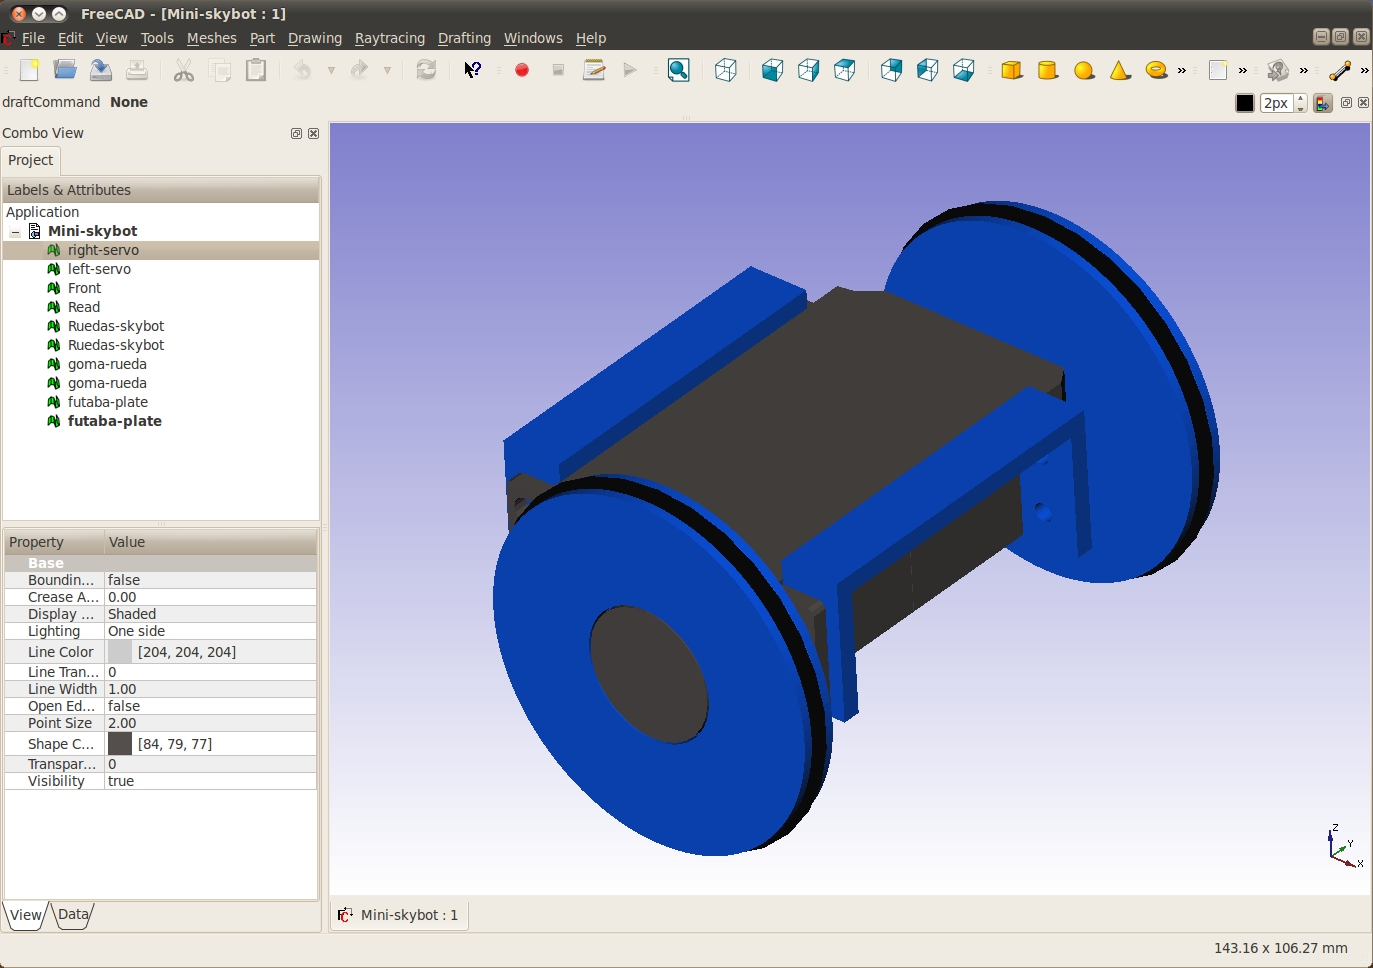The width and height of the screenshot is (1373, 968).
Task: Start macro recording with the red dot
Action: [x=522, y=70]
